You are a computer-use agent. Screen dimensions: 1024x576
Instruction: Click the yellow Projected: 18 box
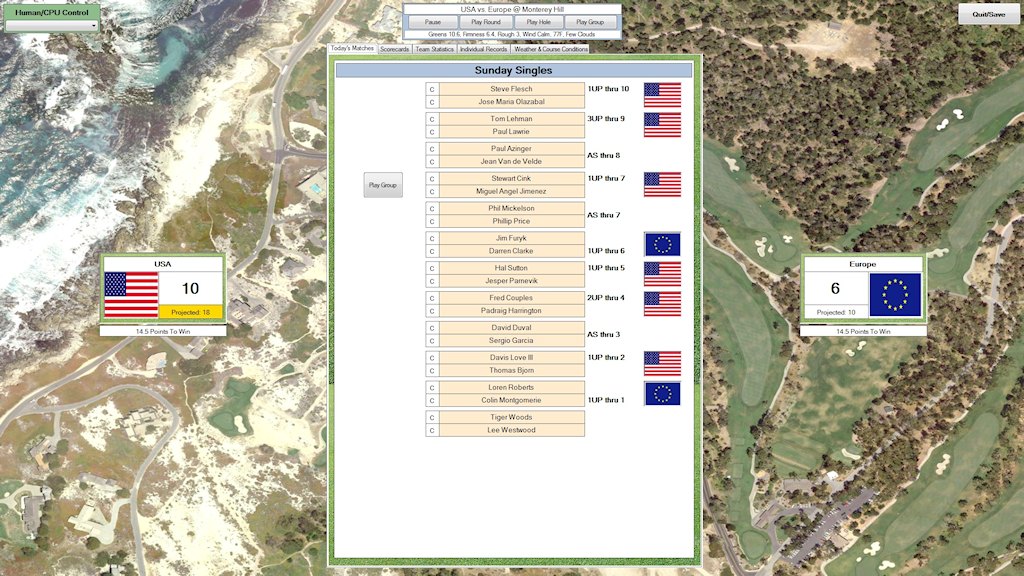[190, 312]
